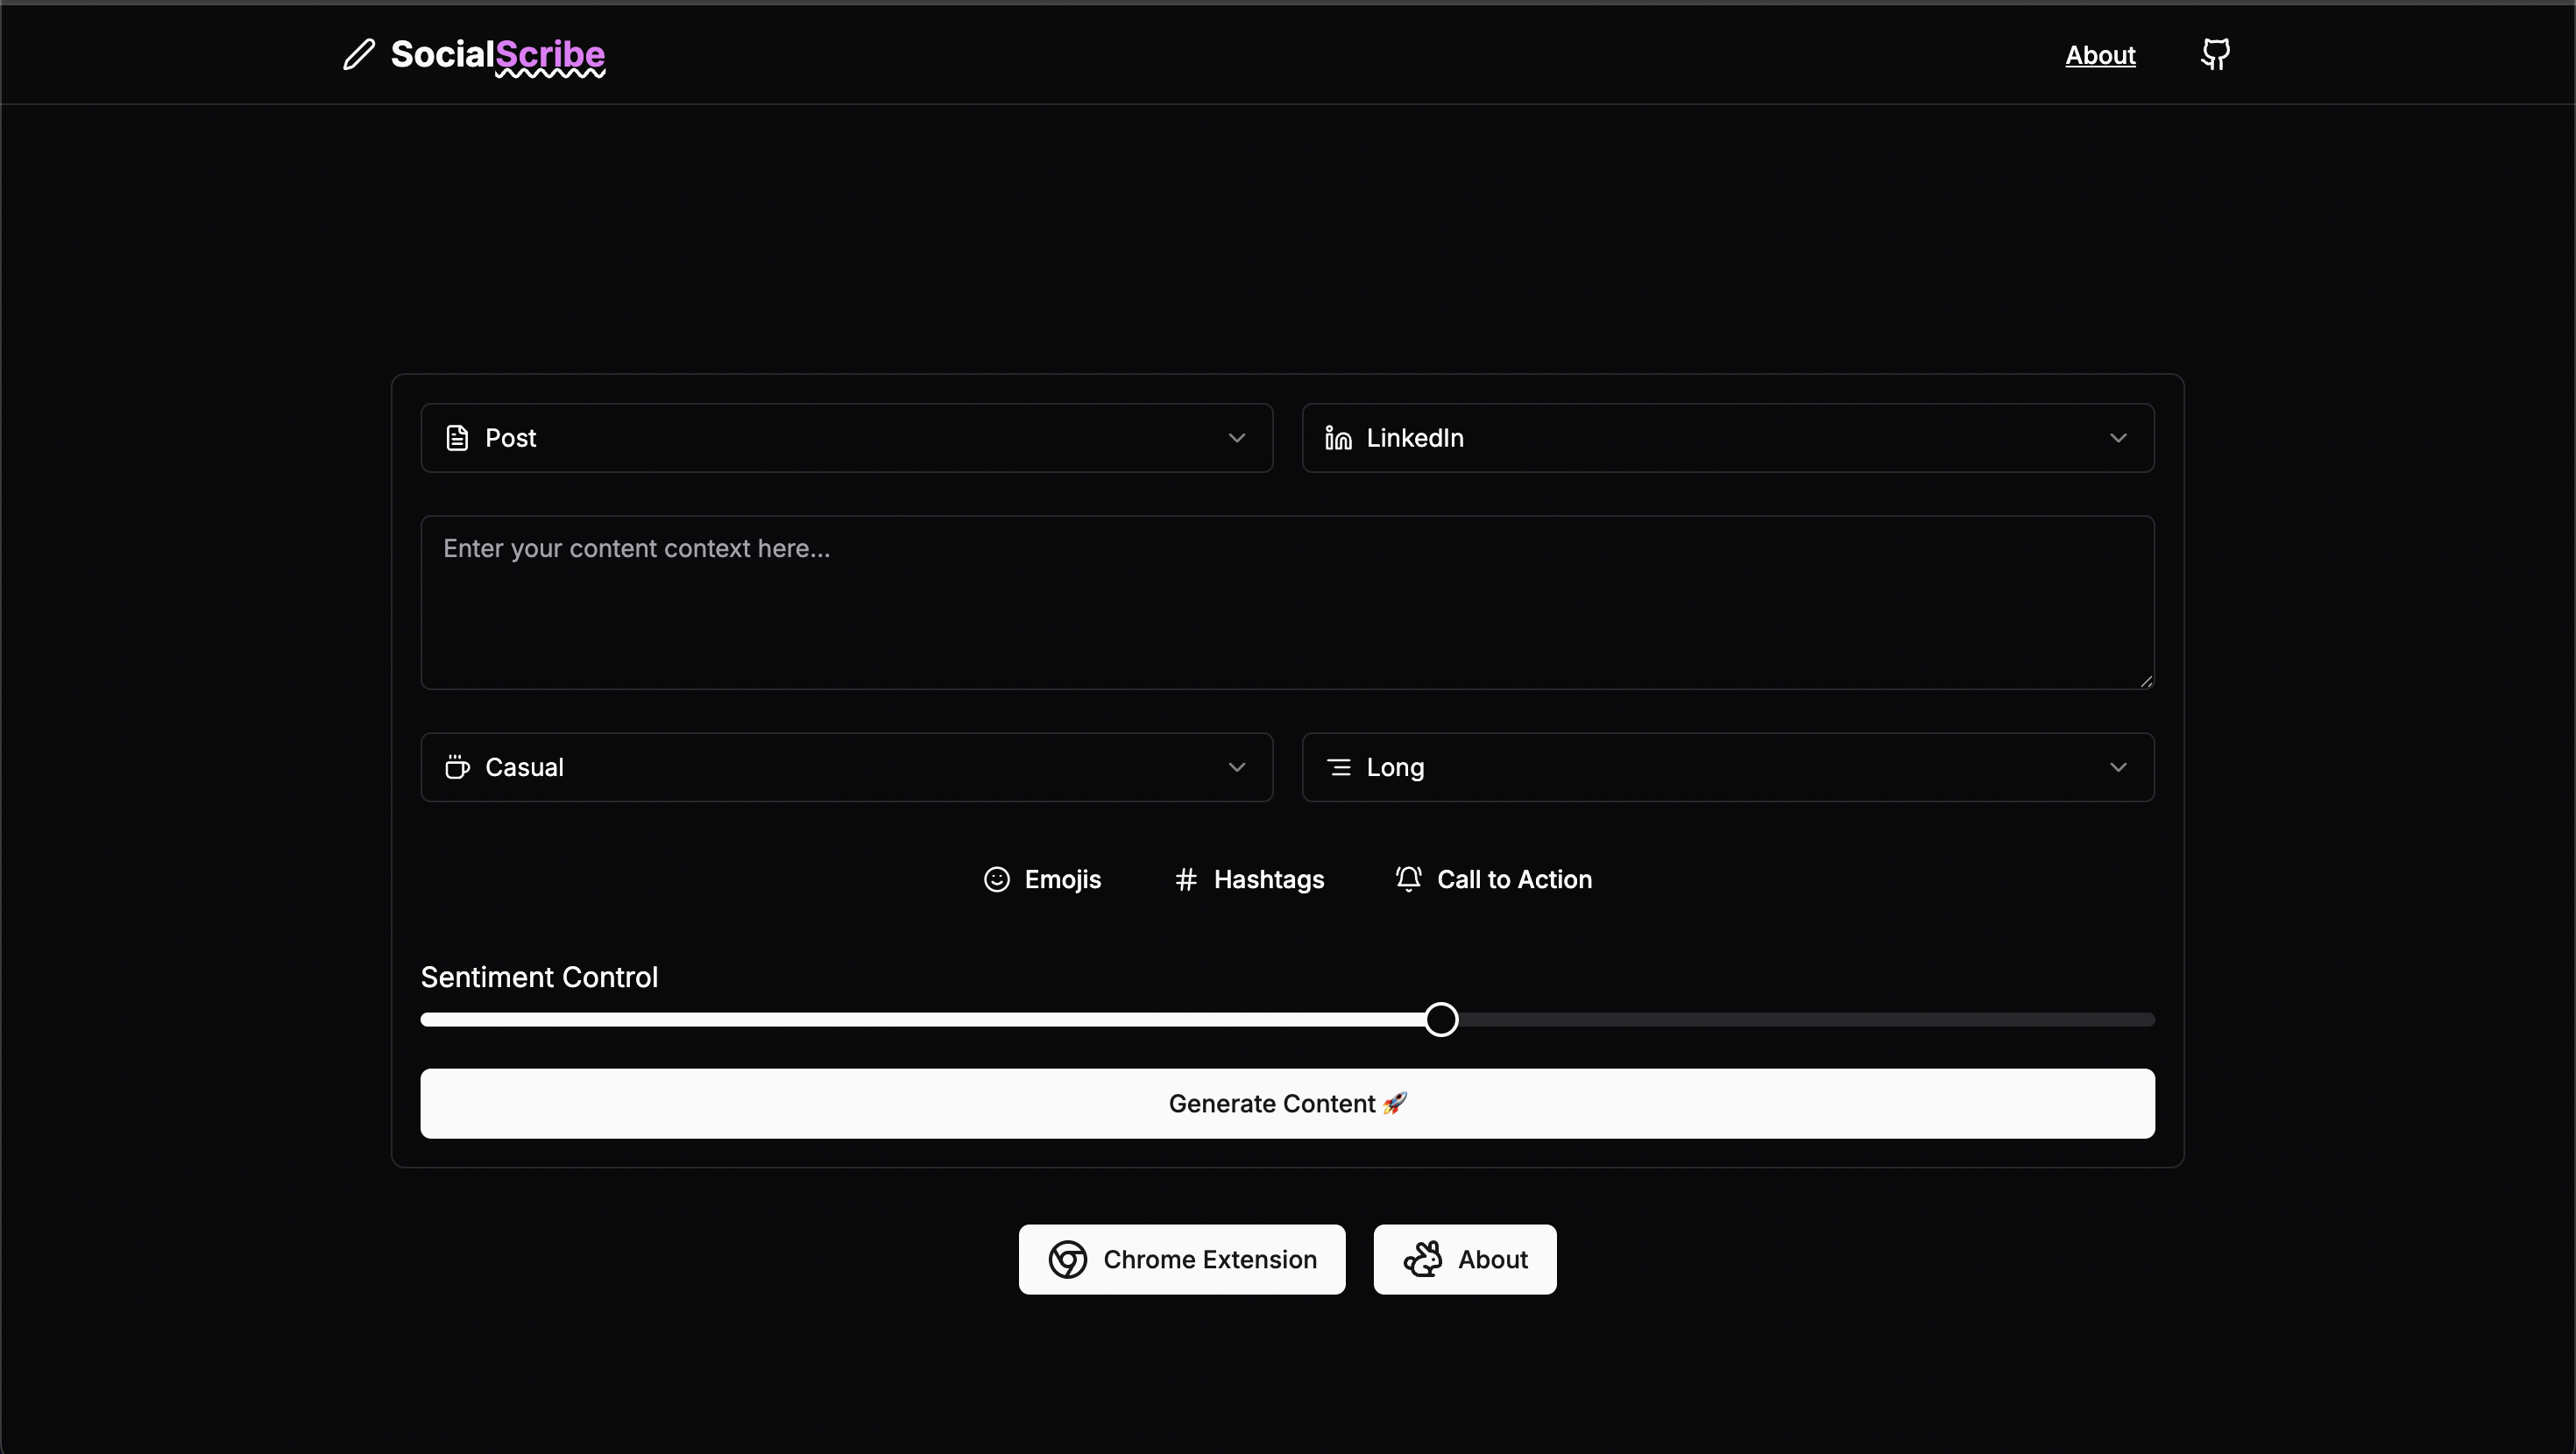This screenshot has height=1454, width=2576.
Task: Enable the Call to Action toggle
Action: click(1494, 879)
